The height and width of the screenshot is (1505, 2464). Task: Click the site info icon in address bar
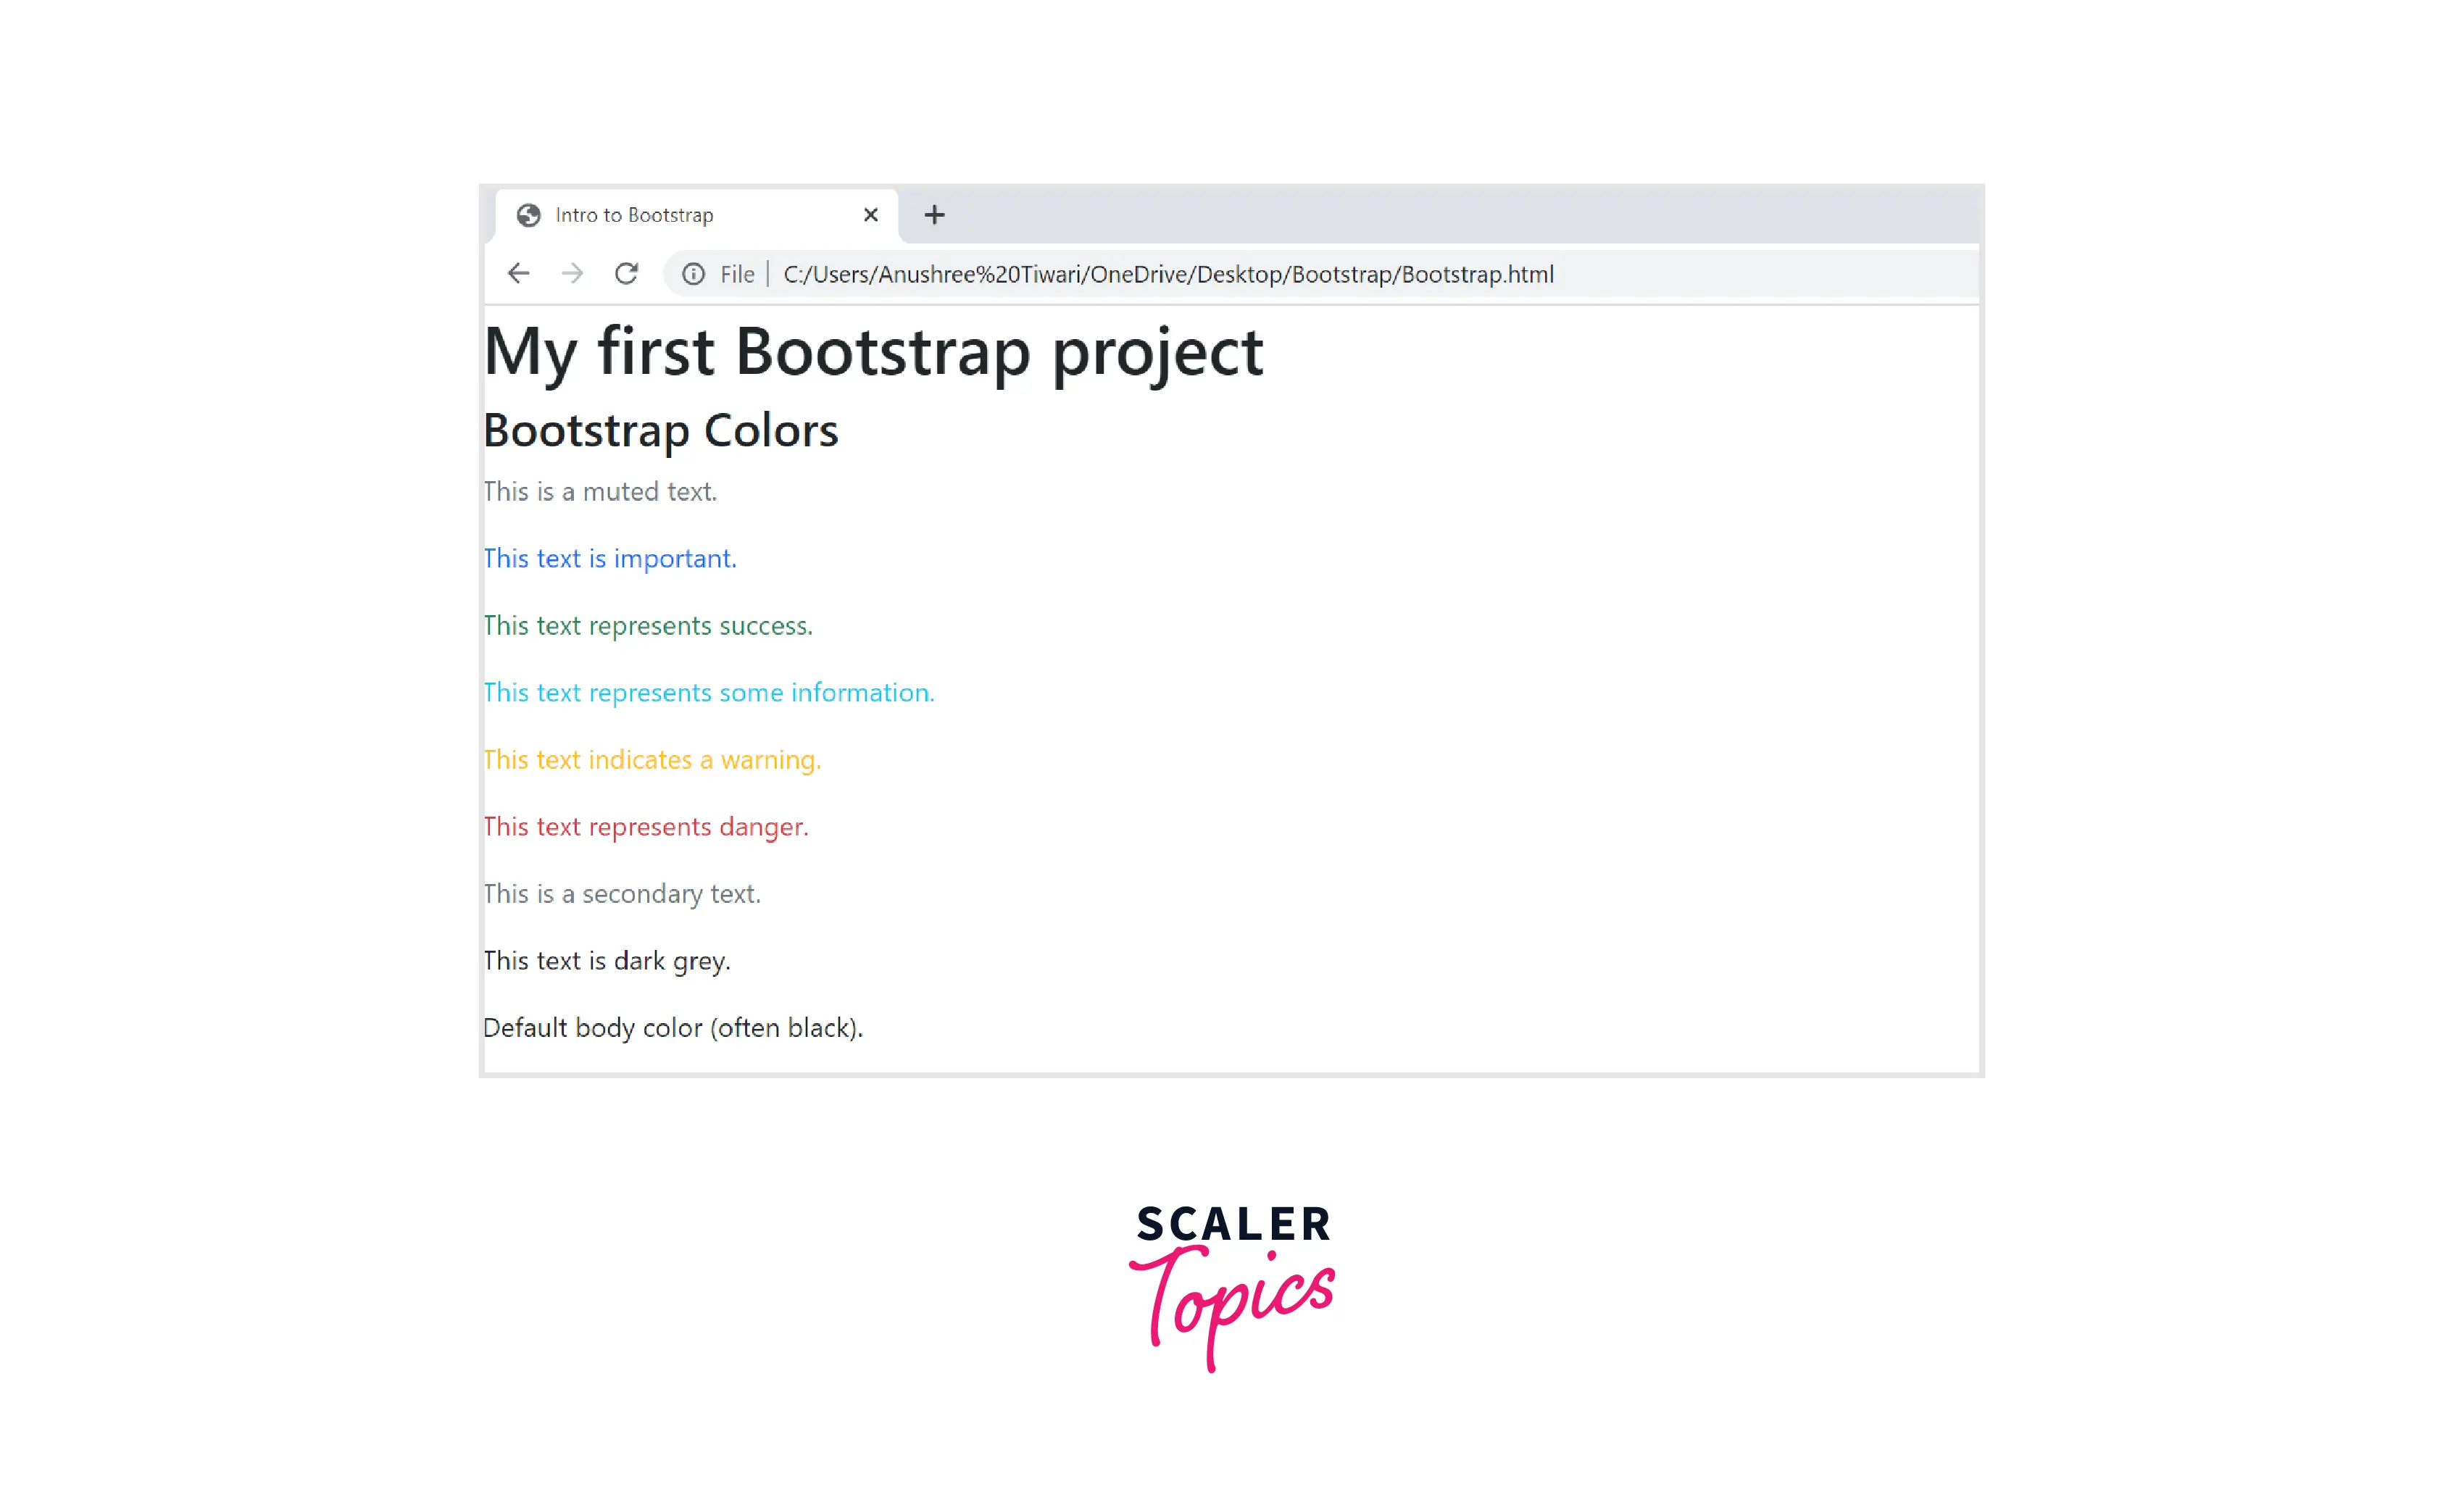(693, 274)
